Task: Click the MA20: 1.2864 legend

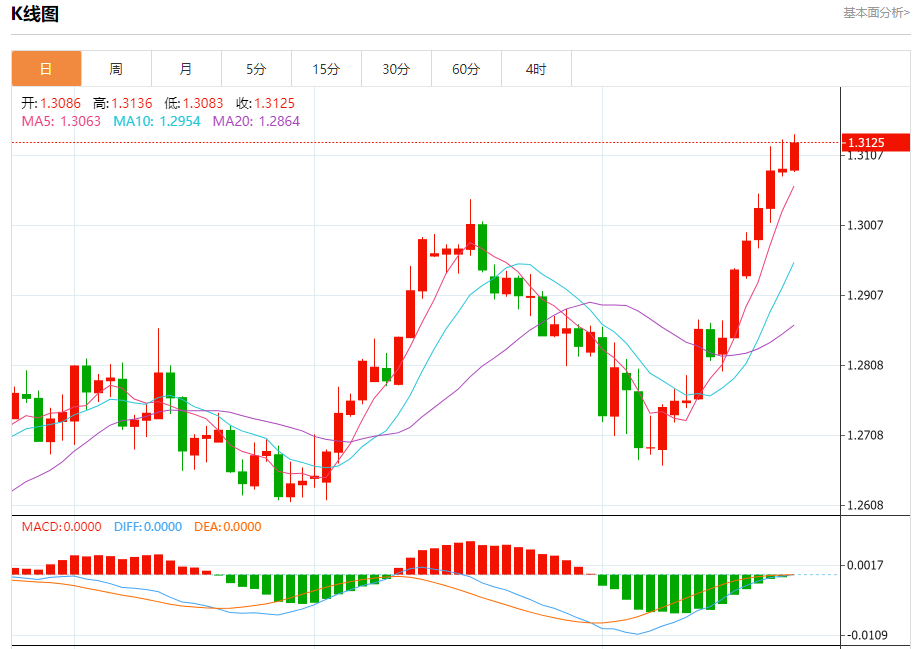Action: (x=256, y=122)
